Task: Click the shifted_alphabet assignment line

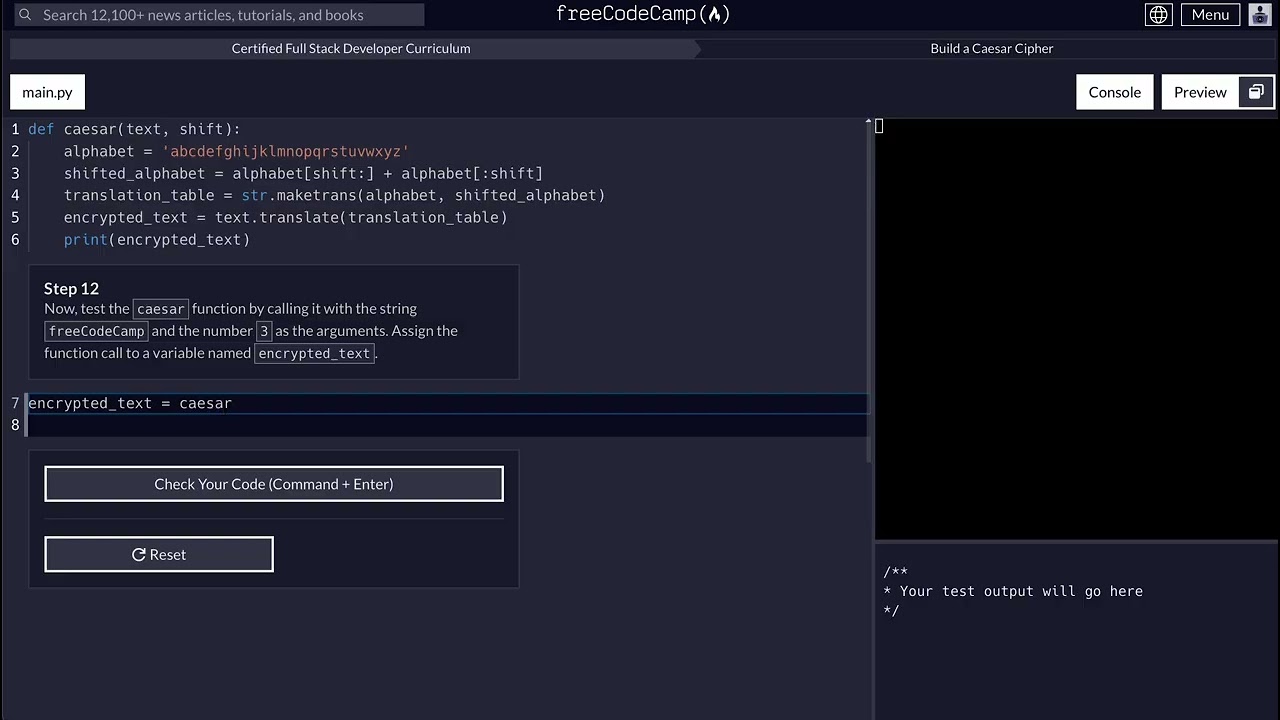Action: point(303,173)
